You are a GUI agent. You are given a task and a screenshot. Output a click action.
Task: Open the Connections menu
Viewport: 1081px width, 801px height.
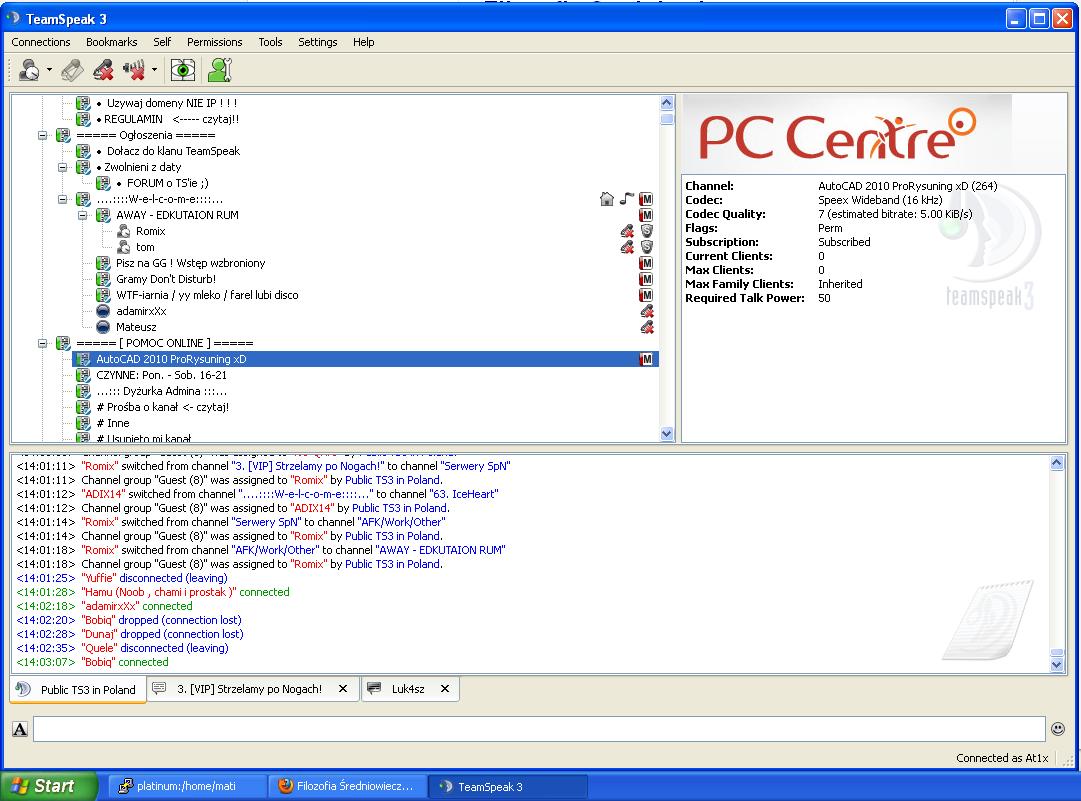point(41,42)
